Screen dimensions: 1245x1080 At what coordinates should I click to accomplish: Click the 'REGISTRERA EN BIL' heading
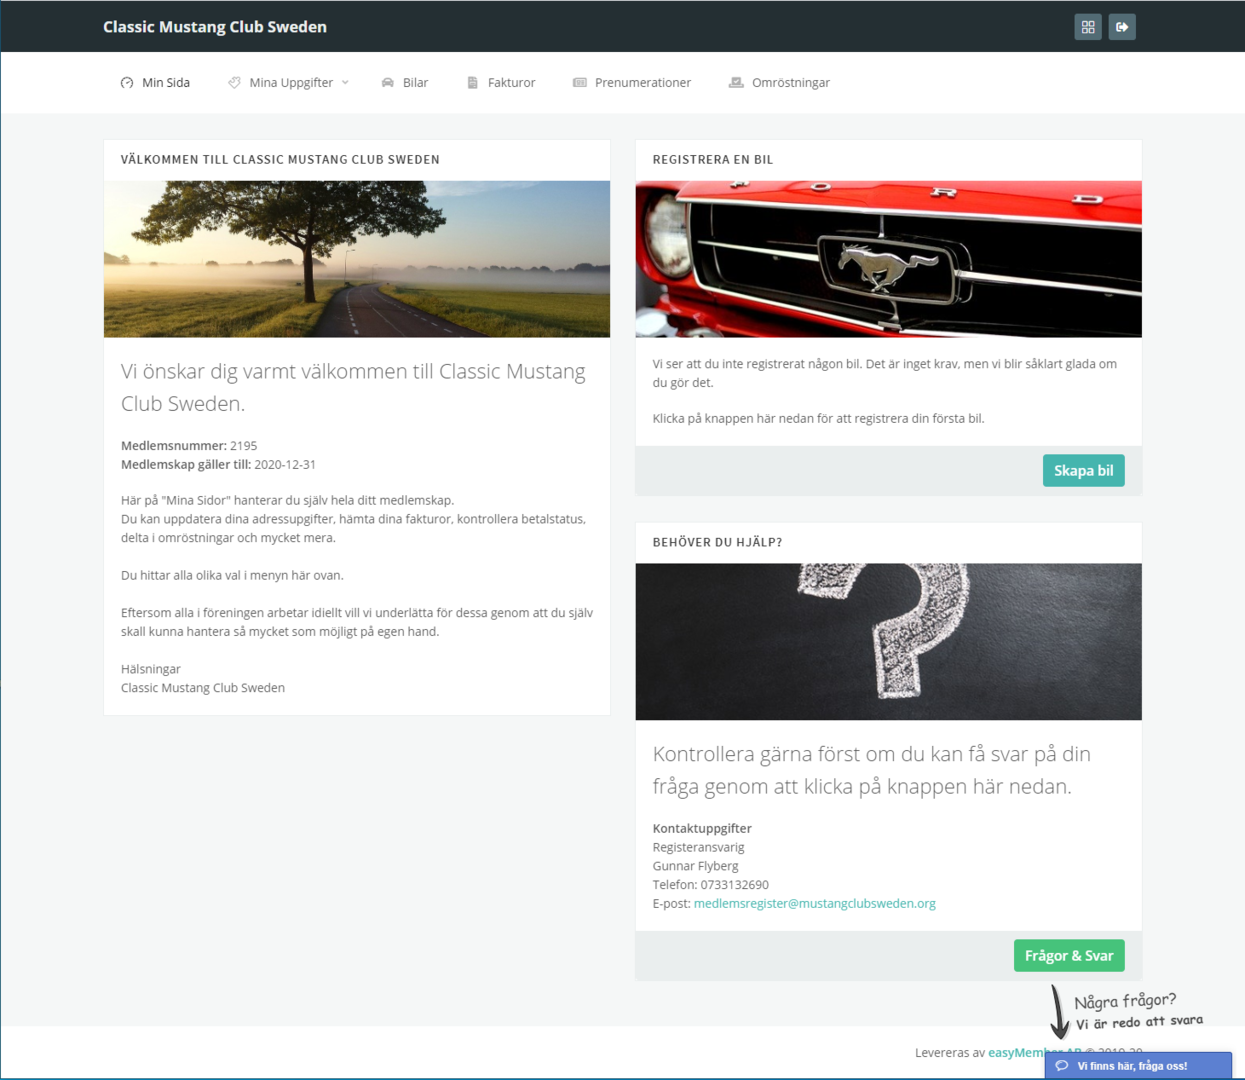point(713,160)
